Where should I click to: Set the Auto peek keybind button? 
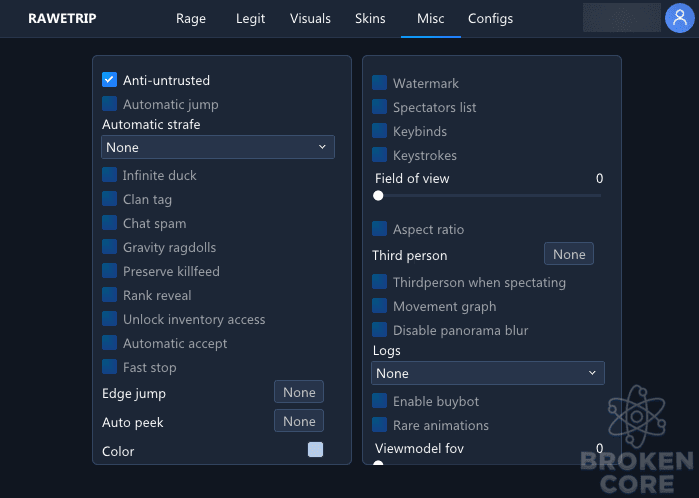299,421
